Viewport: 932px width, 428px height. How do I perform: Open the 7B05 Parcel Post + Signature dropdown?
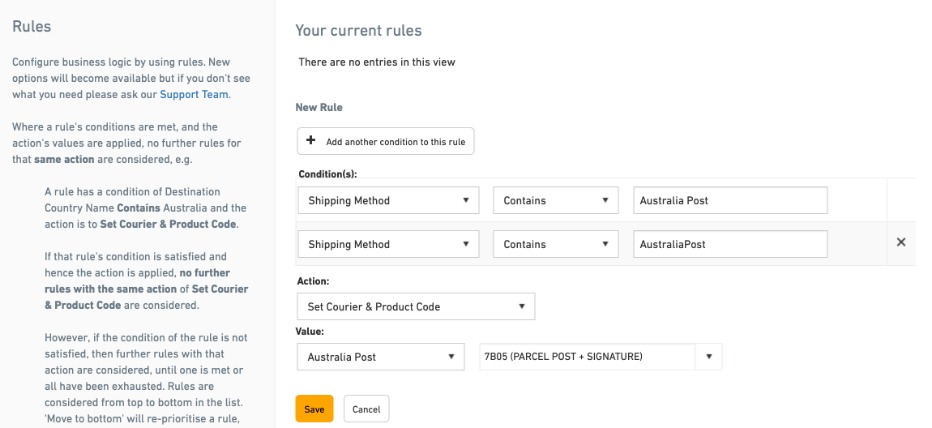(600, 356)
